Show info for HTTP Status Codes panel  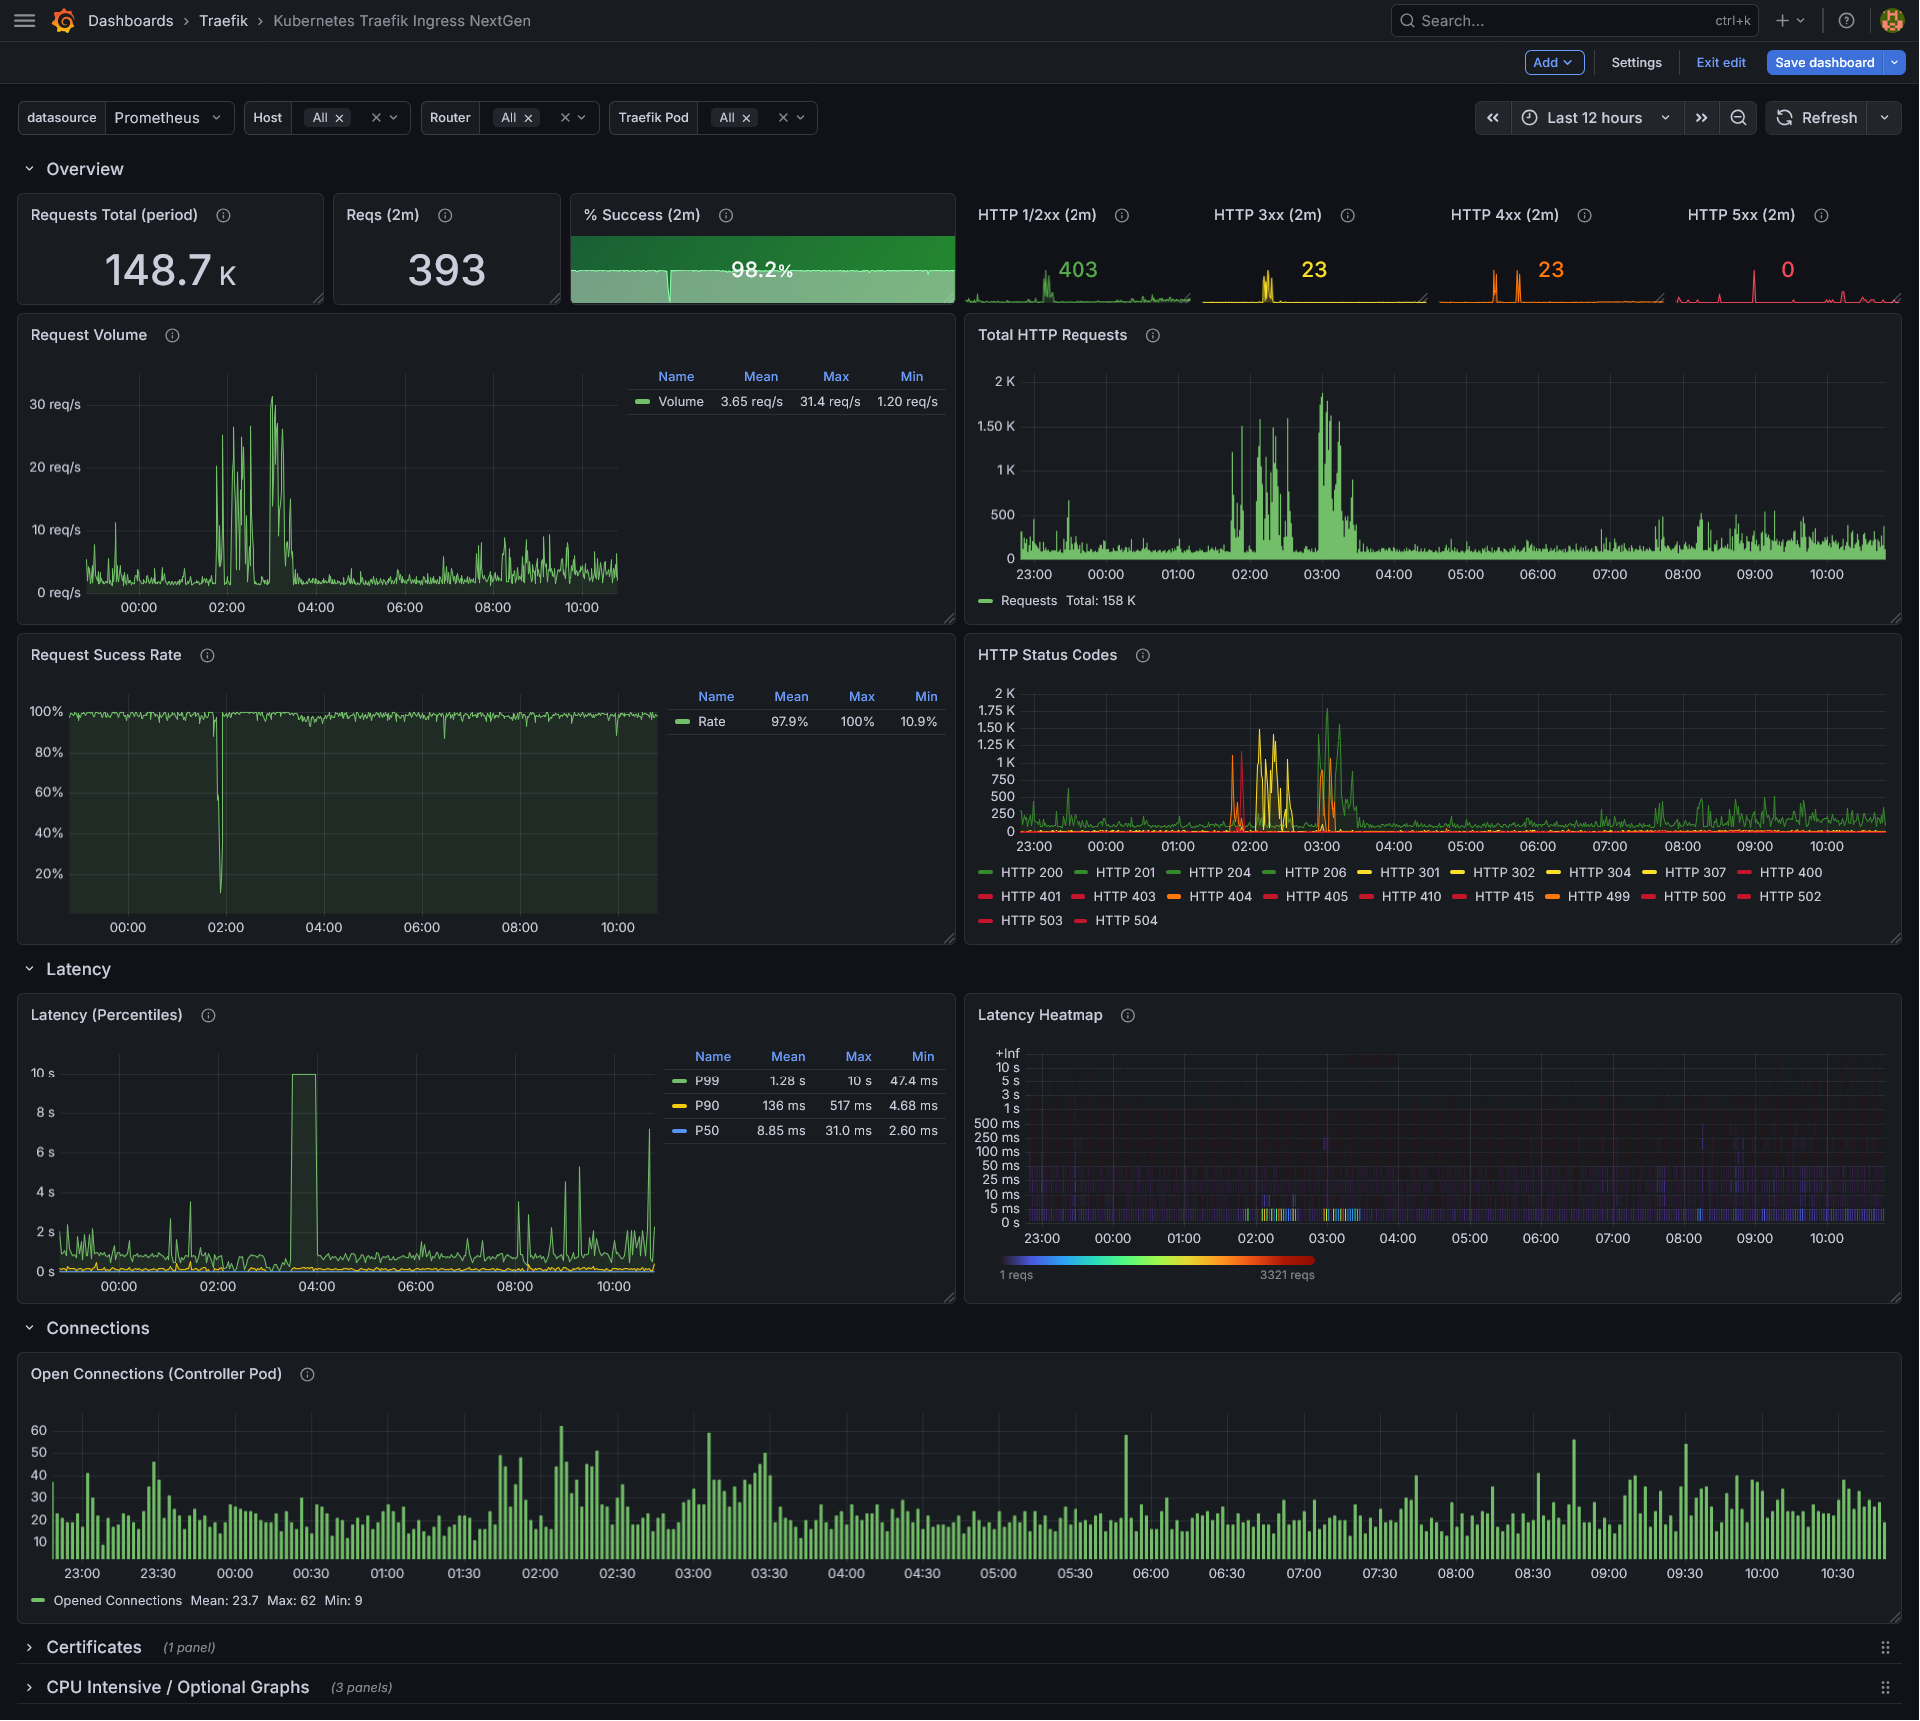tap(1143, 656)
